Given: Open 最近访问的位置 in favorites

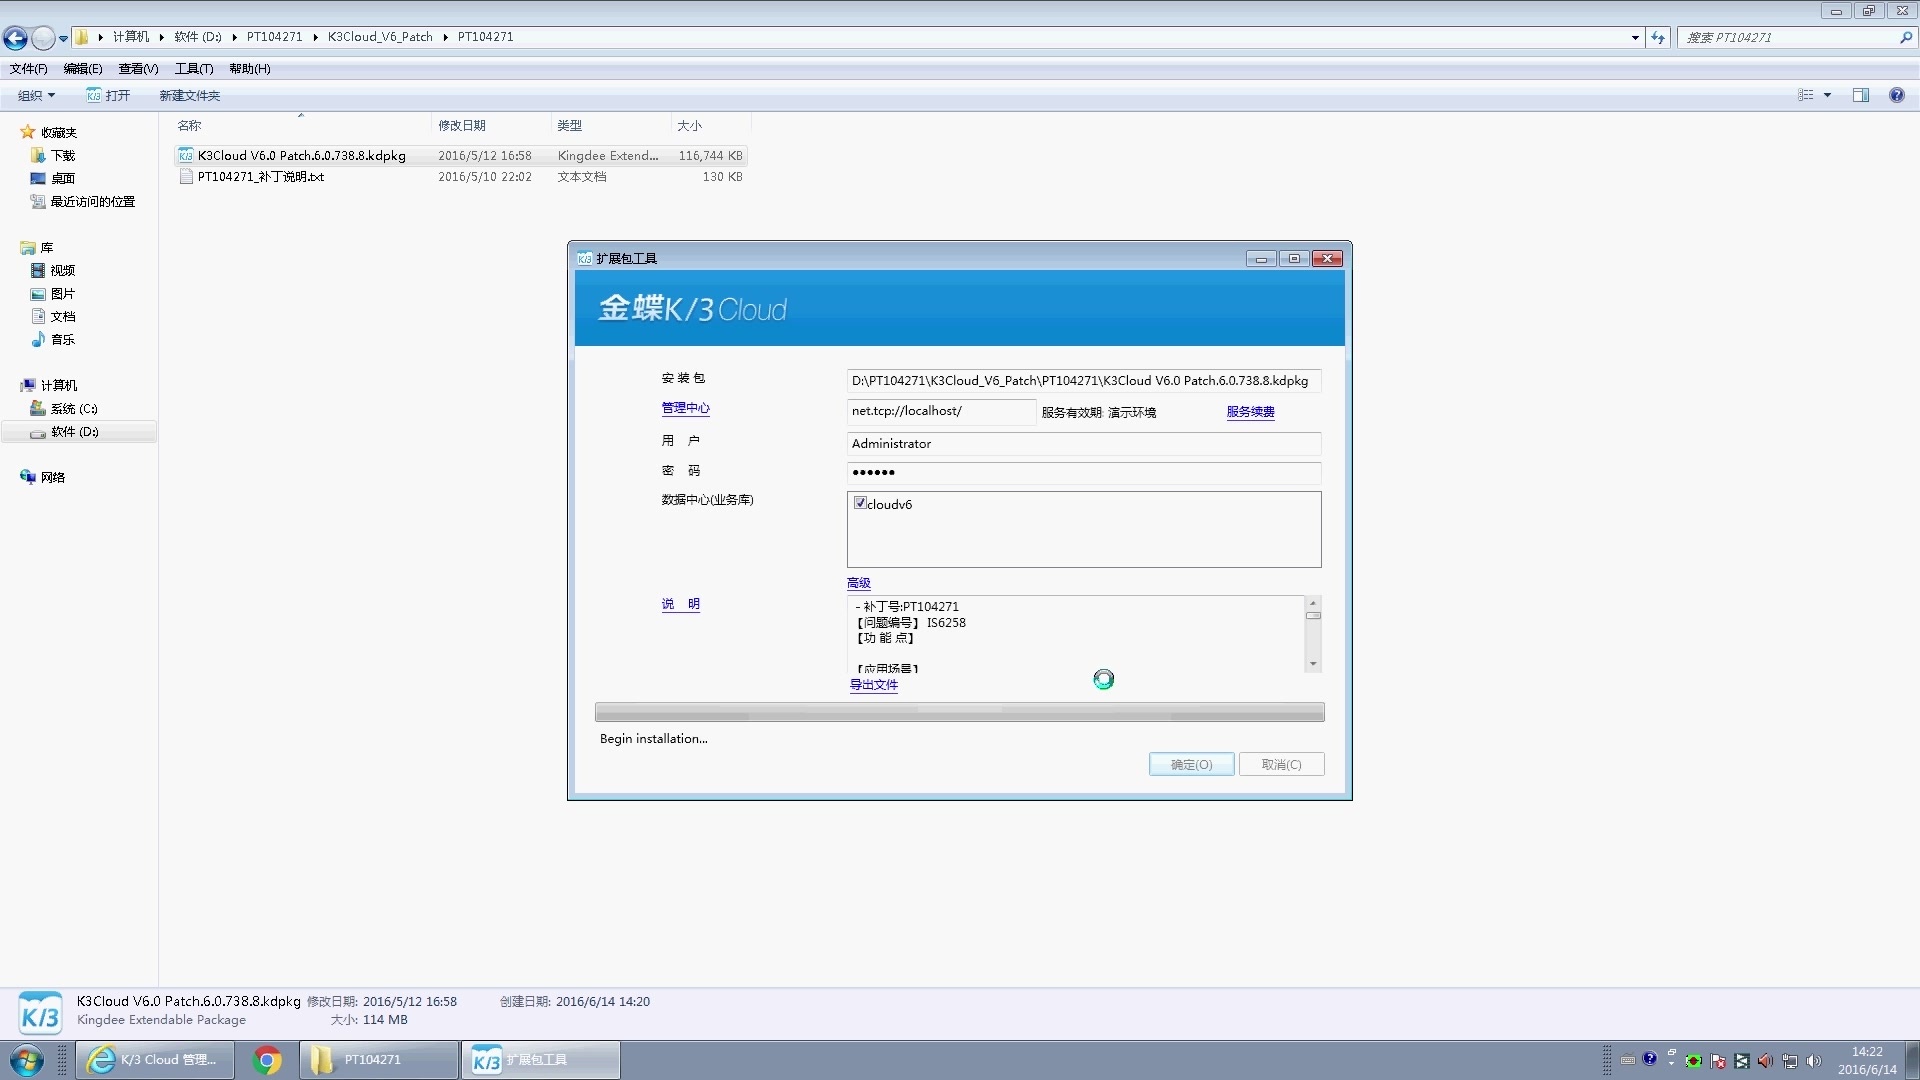Looking at the screenshot, I should coord(92,202).
